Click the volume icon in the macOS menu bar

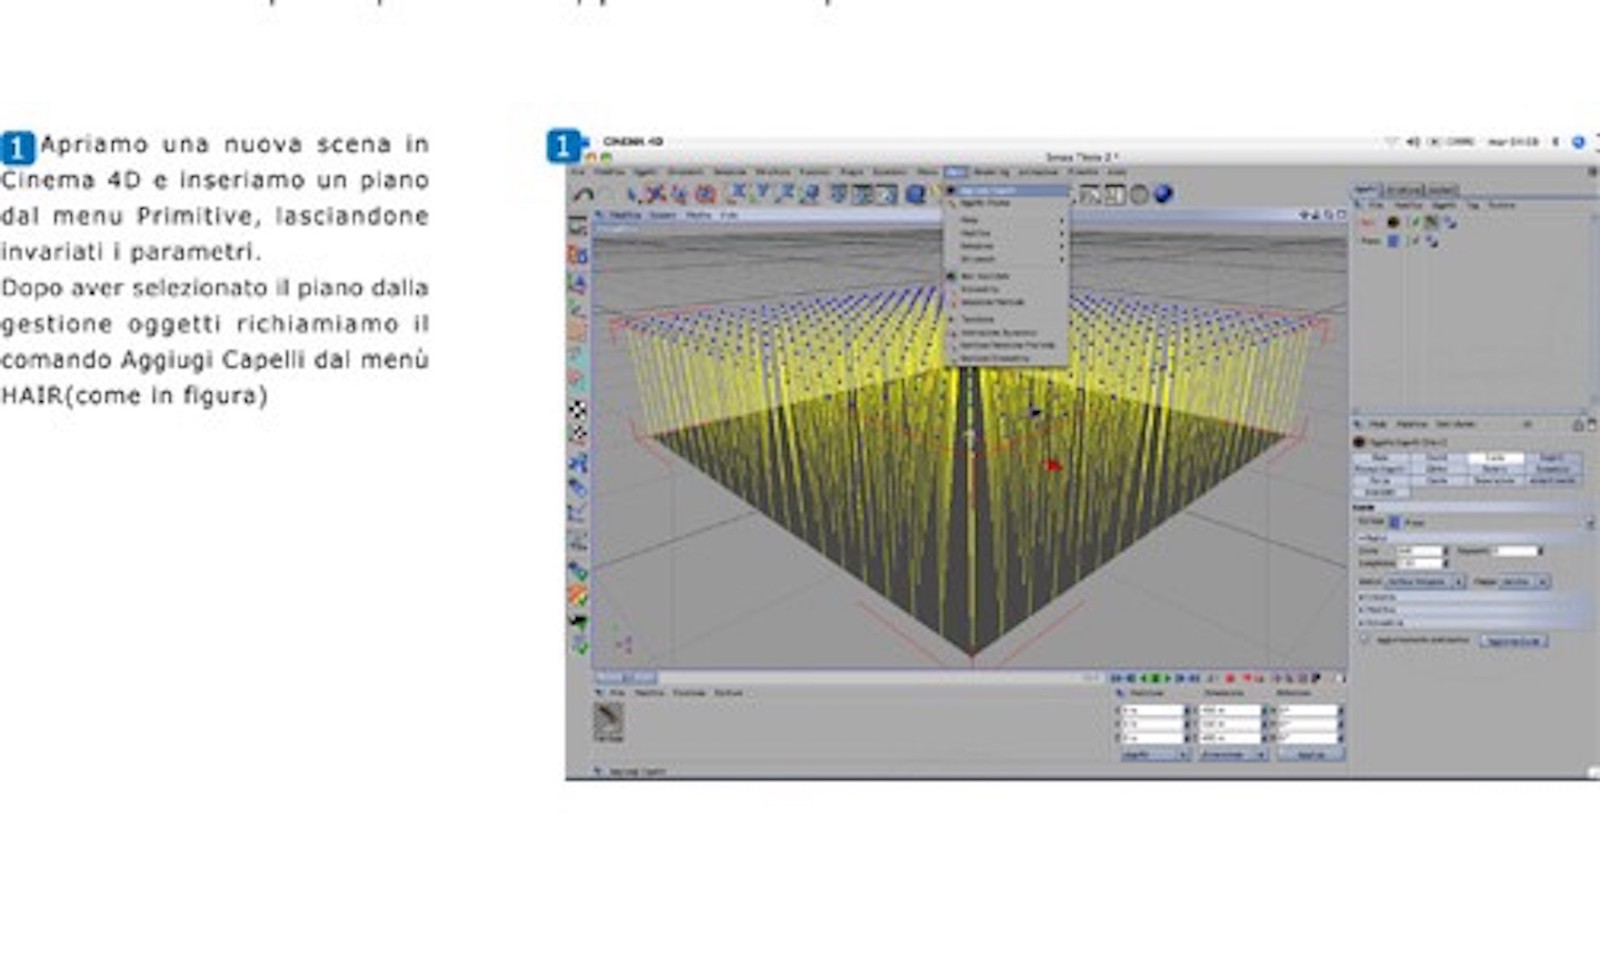(x=1413, y=142)
